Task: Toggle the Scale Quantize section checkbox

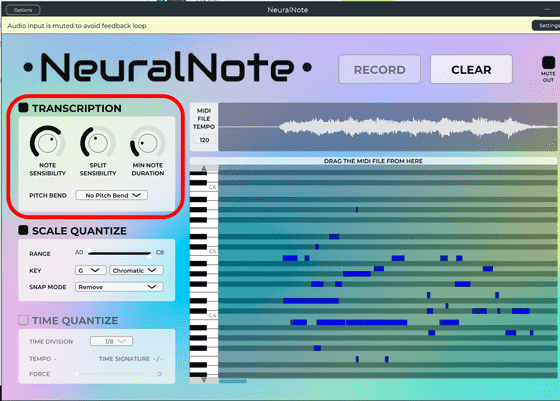Action: [23, 230]
